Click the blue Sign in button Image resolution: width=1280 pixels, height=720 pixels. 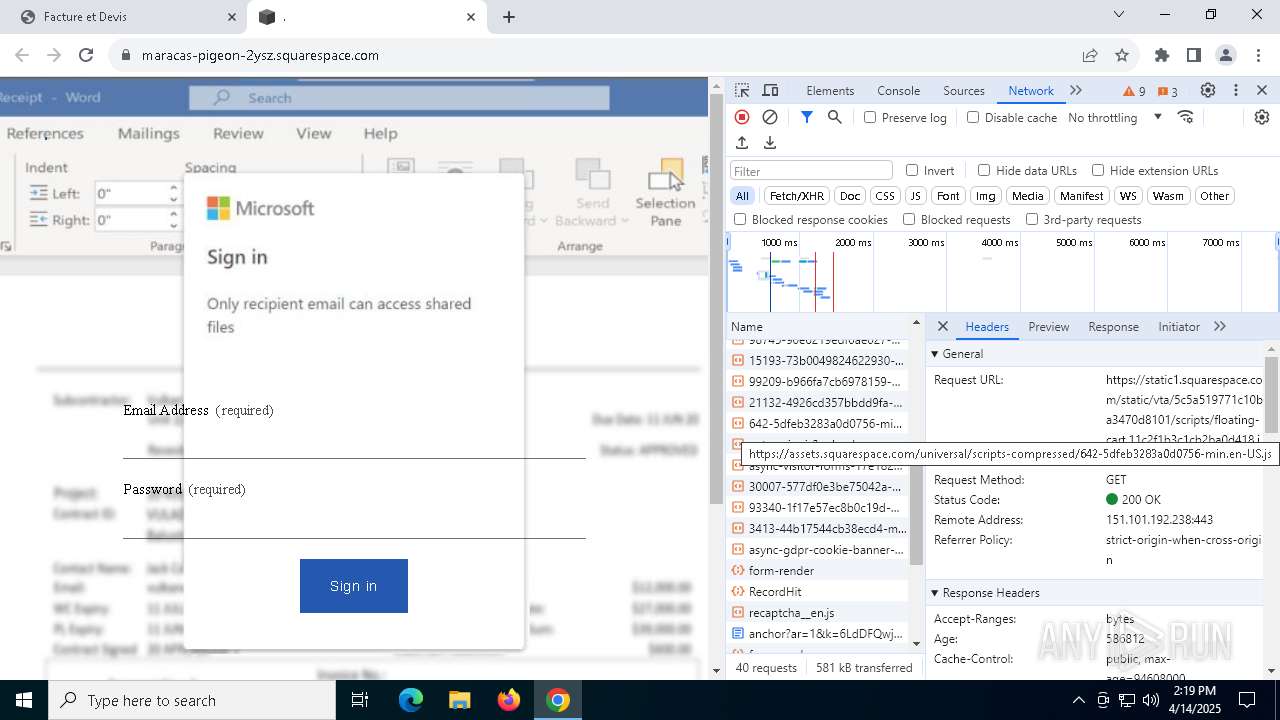(x=354, y=586)
